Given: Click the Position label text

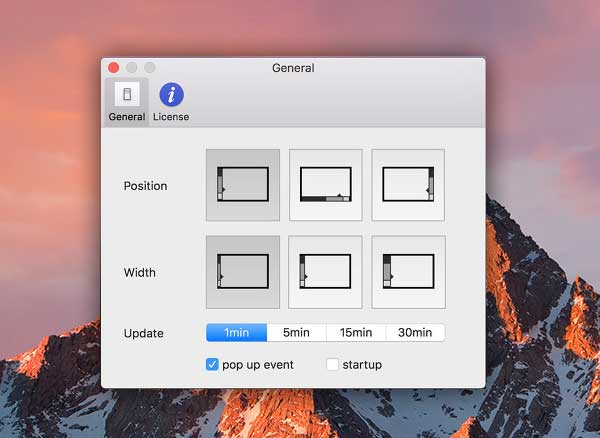Looking at the screenshot, I should (x=145, y=186).
